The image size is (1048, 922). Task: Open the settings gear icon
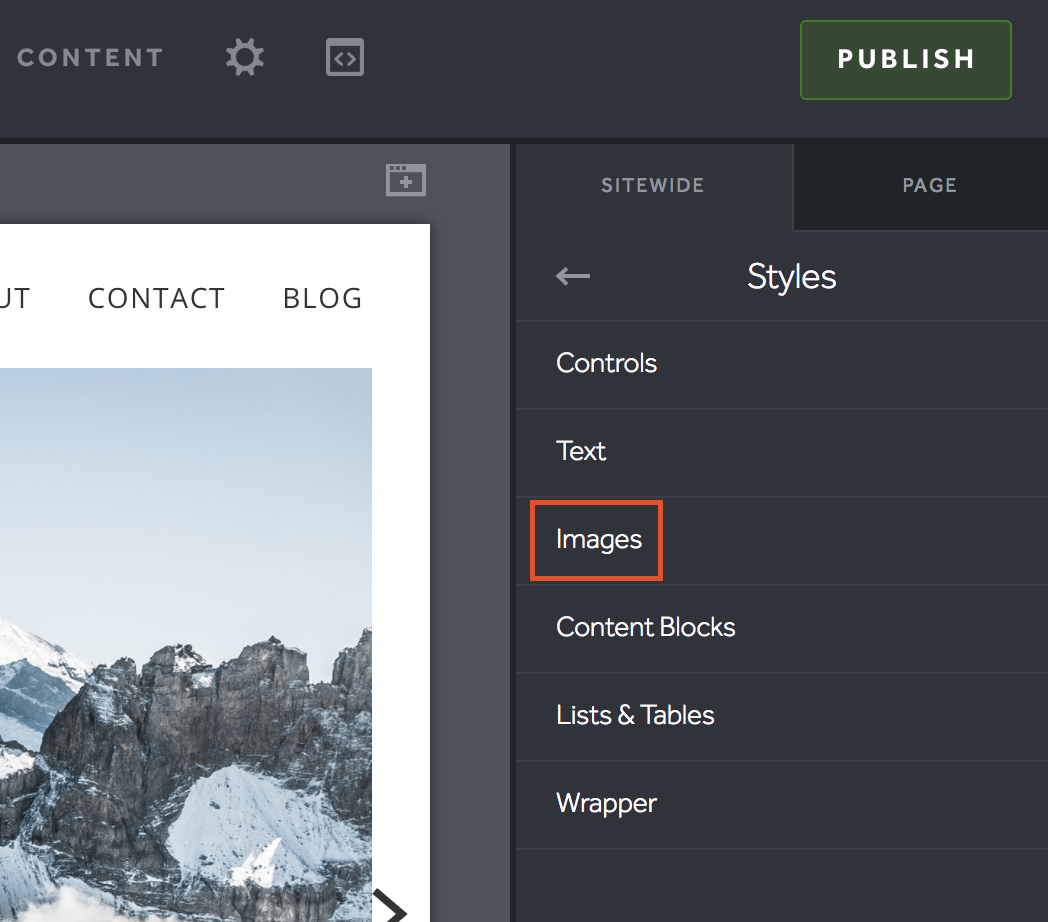244,58
